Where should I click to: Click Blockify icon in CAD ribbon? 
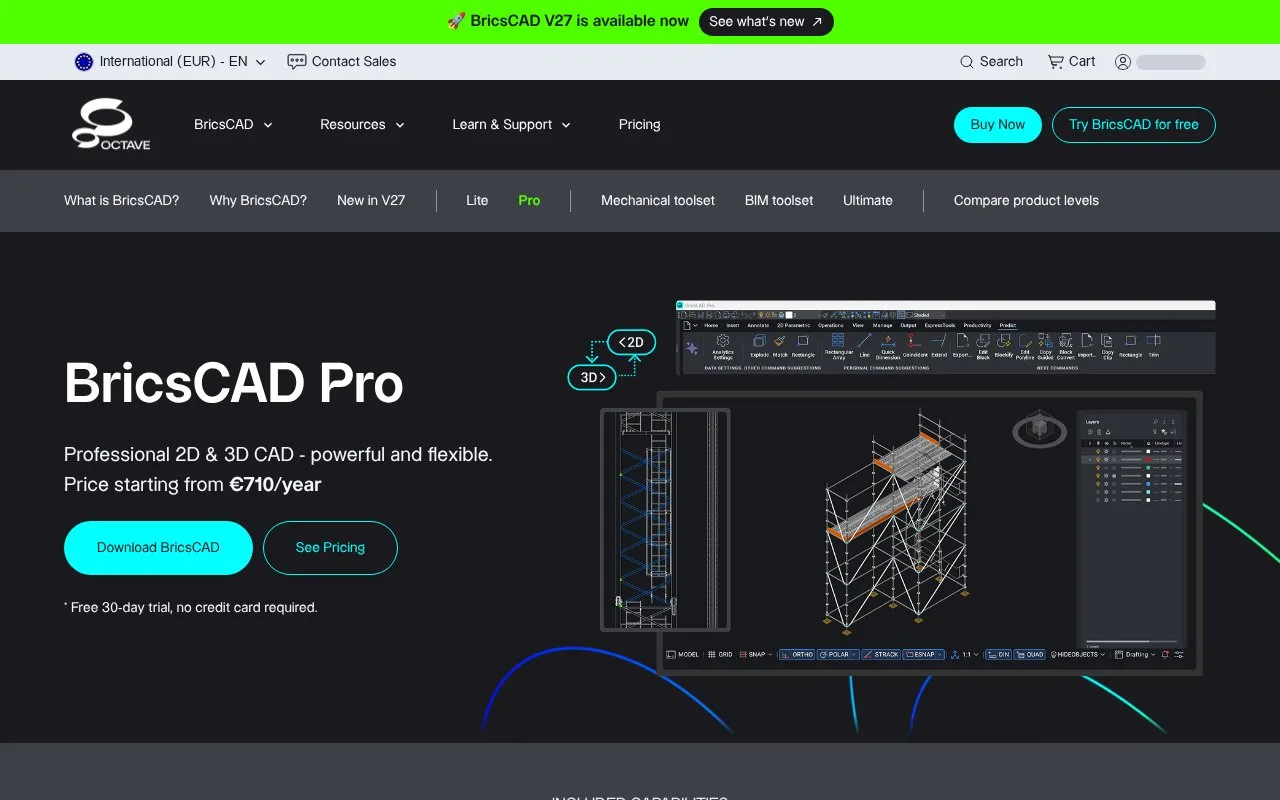click(1004, 346)
